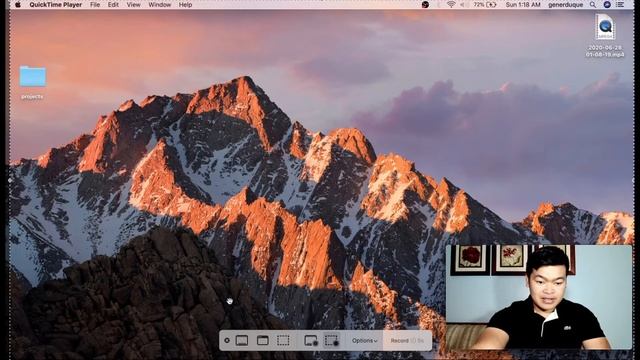Open the Options dropdown in capture toolbar
Screen dimensions: 640x360
364,340
